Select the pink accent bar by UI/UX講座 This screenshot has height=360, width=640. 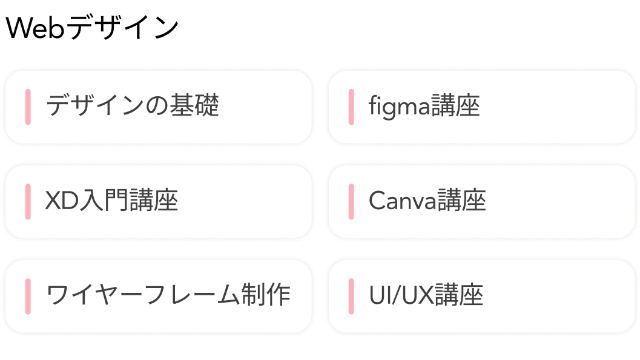click(x=351, y=296)
